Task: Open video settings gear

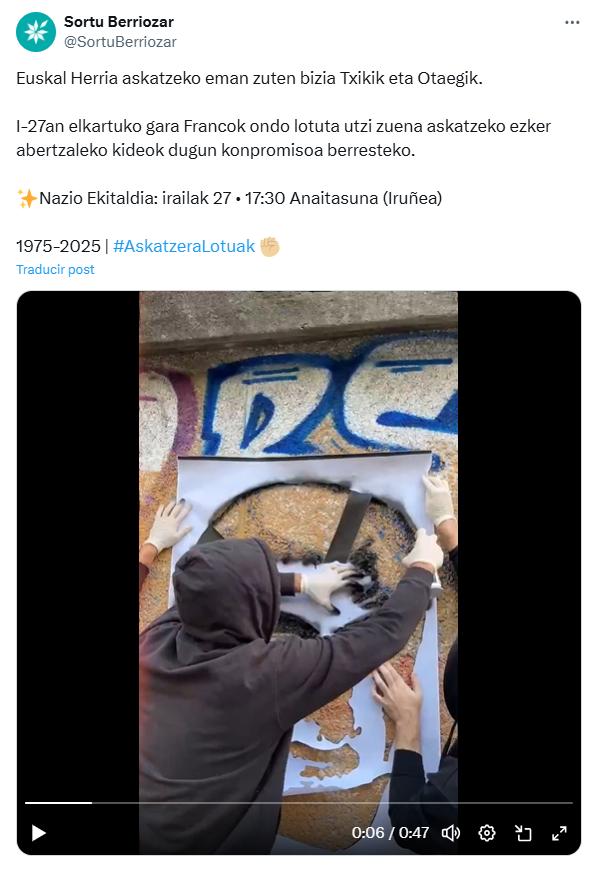Action: (x=487, y=833)
